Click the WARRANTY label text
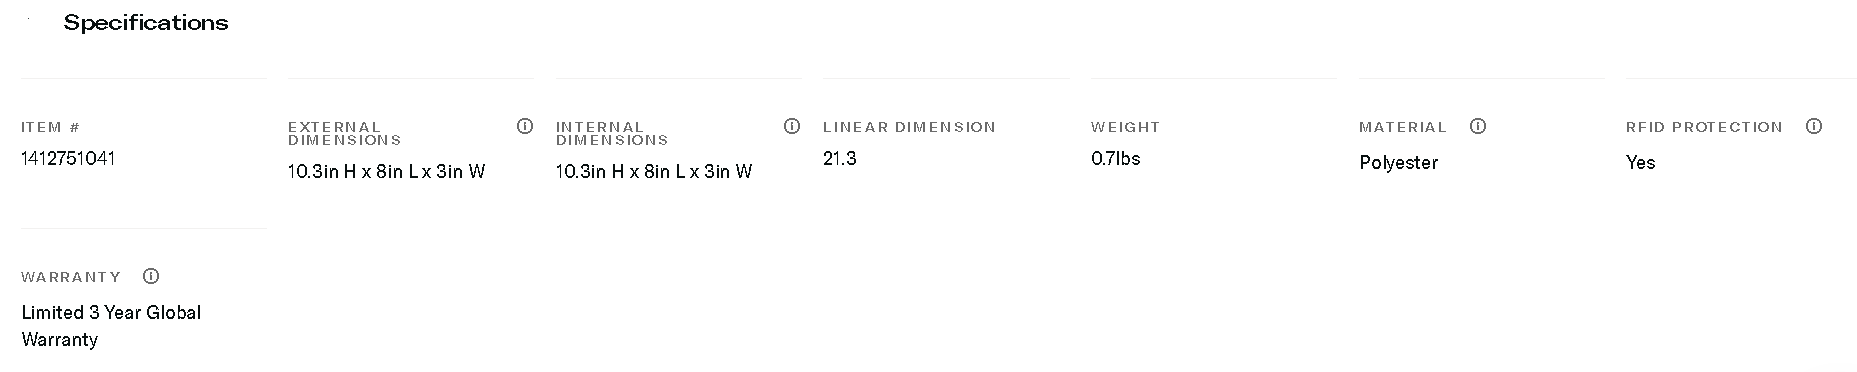This screenshot has width=1857, height=372. click(x=71, y=277)
